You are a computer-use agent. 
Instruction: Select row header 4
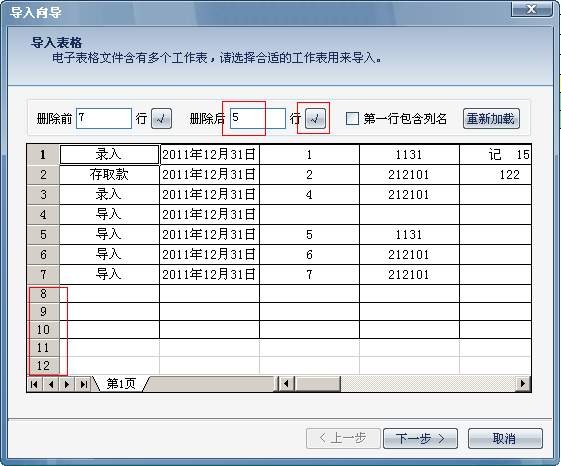43,215
